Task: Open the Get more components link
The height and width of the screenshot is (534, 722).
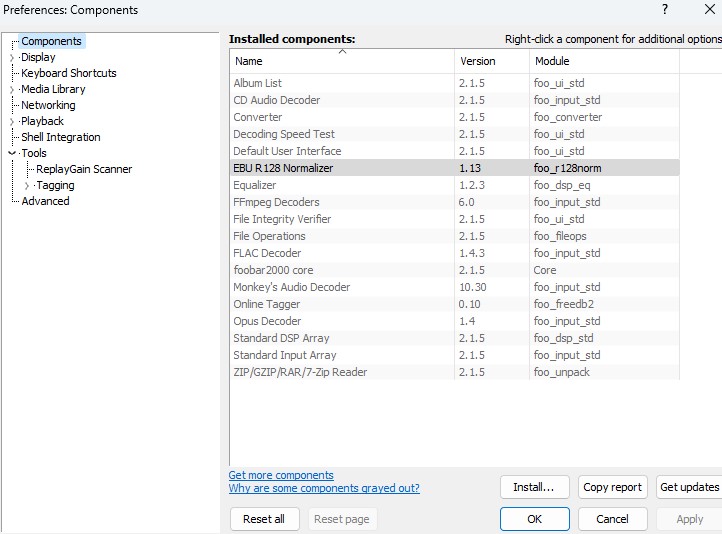Action: coord(281,475)
